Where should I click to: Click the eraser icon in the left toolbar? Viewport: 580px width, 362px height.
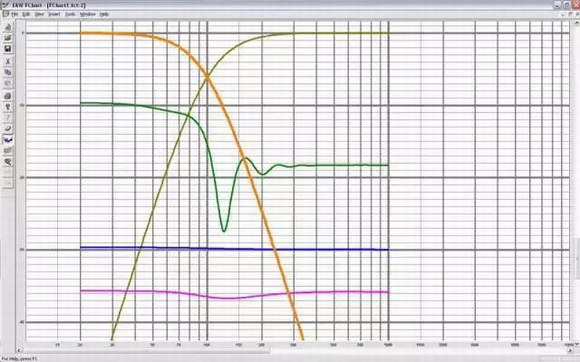[x=8, y=129]
